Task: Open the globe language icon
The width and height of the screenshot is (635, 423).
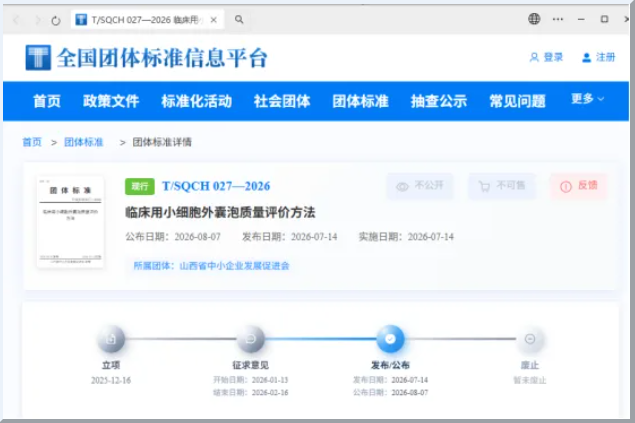Action: (534, 19)
